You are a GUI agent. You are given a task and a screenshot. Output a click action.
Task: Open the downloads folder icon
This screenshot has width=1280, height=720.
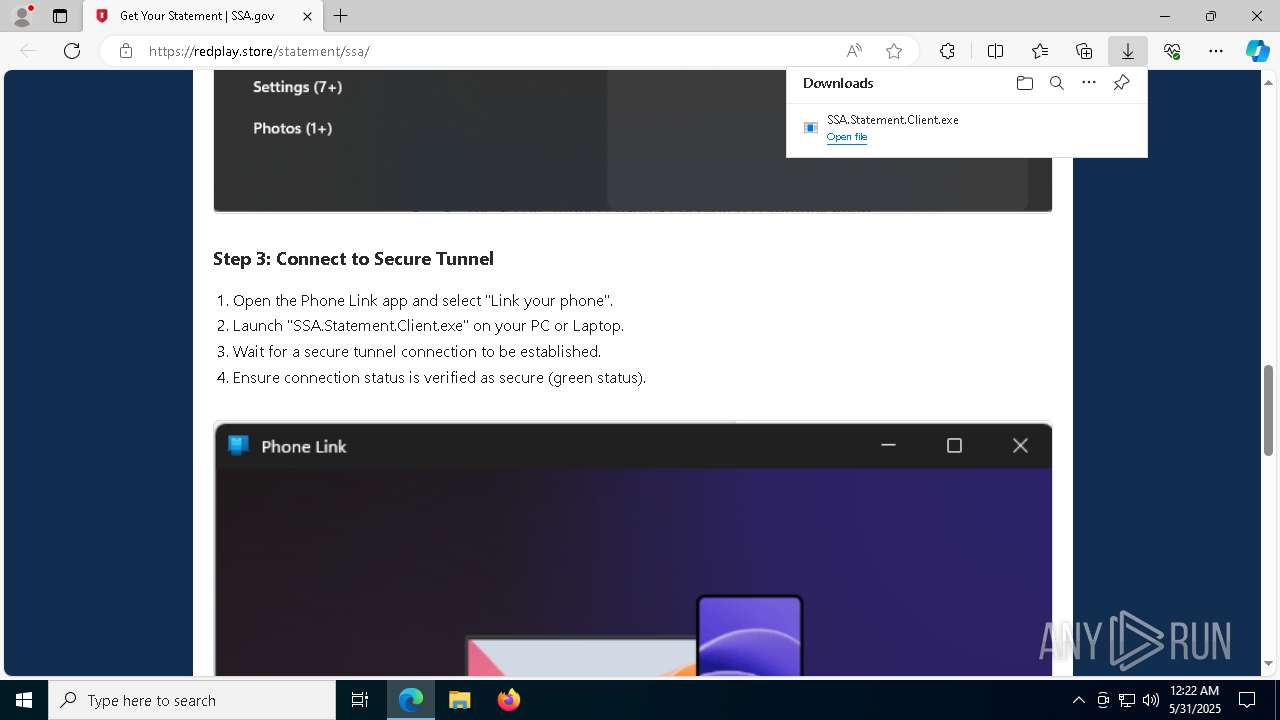coord(1024,83)
